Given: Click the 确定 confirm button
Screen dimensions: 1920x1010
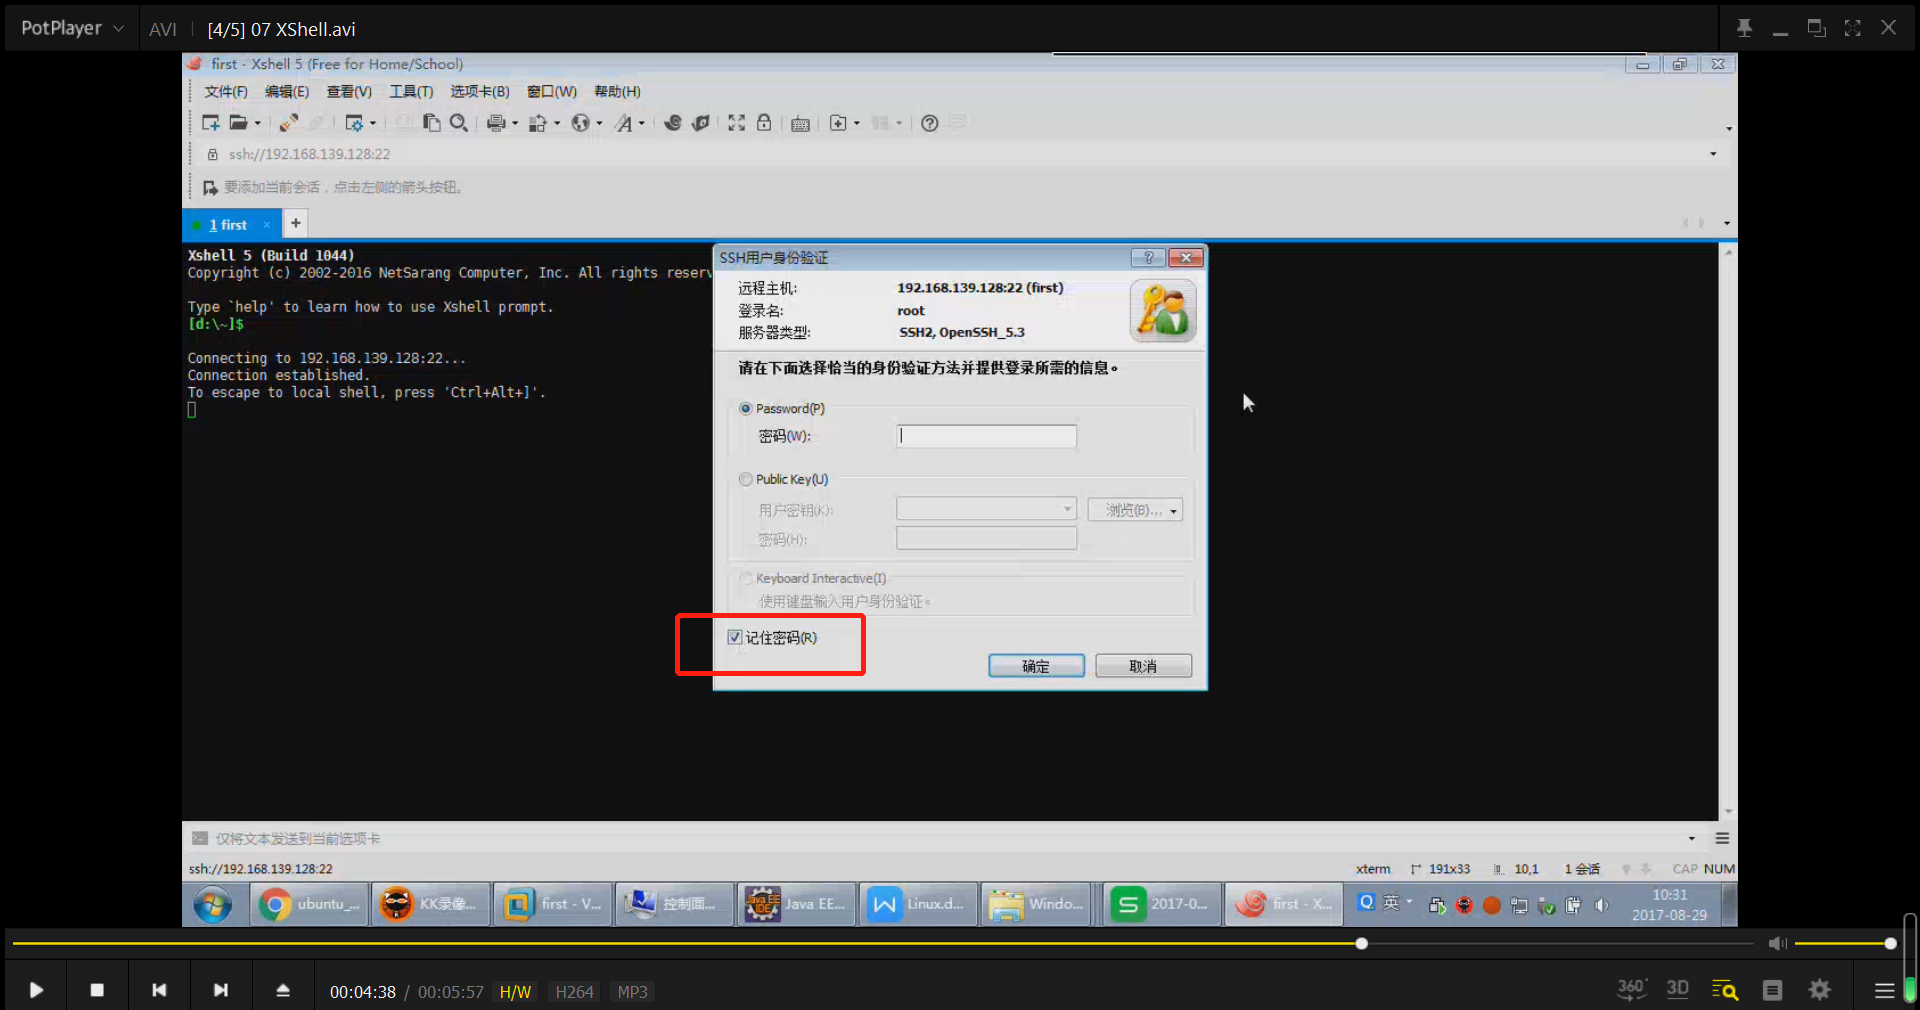Looking at the screenshot, I should click(1036, 666).
